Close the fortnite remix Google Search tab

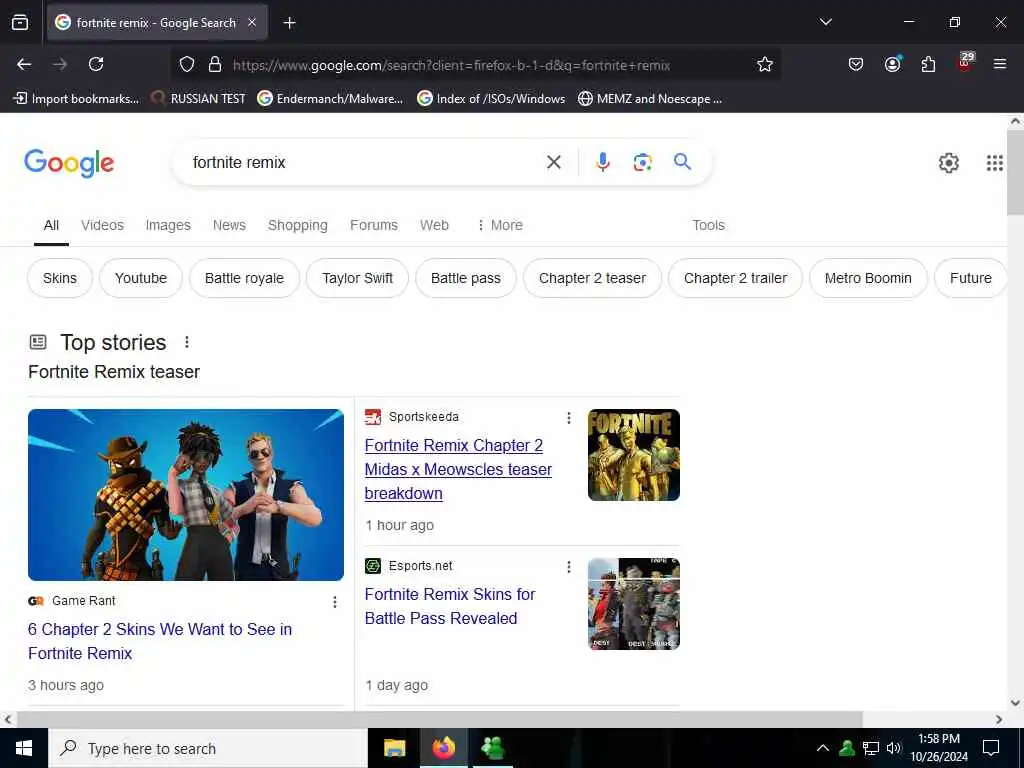(x=252, y=22)
